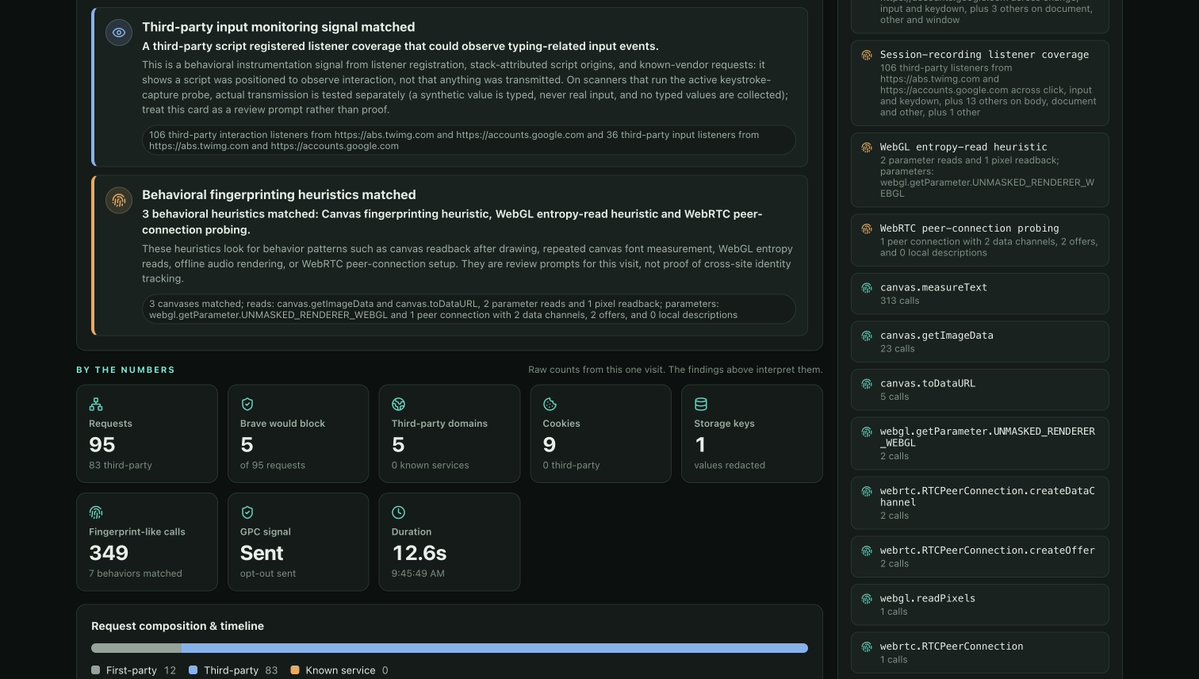Image resolution: width=1199 pixels, height=679 pixels.
Task: Click the 0 known services caption
Action: click(430, 465)
